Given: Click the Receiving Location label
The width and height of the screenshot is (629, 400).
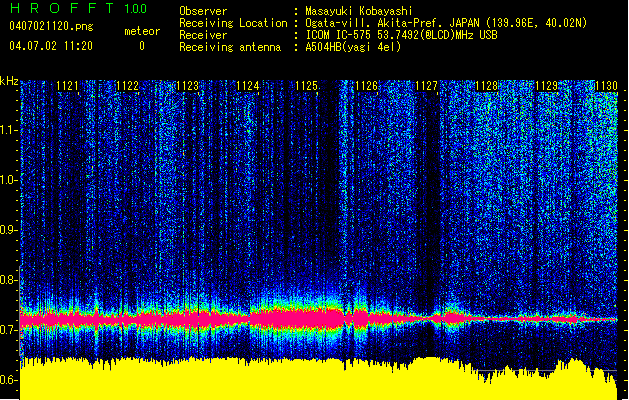Looking at the screenshot, I should point(233,23).
